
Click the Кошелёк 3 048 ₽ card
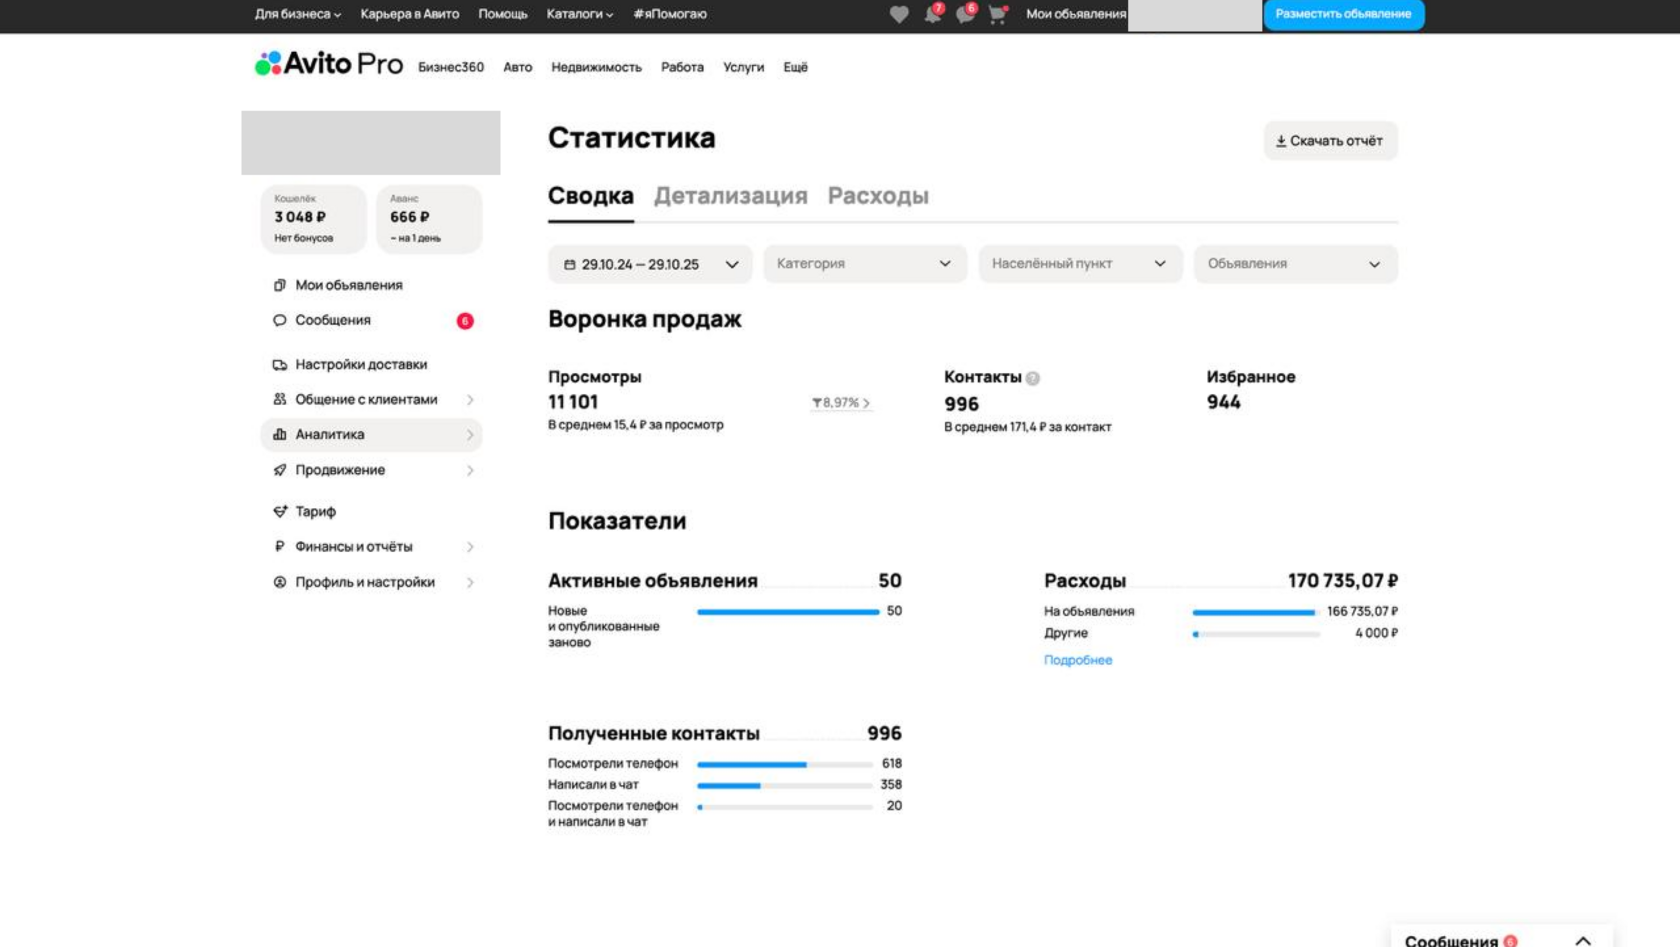click(x=314, y=218)
